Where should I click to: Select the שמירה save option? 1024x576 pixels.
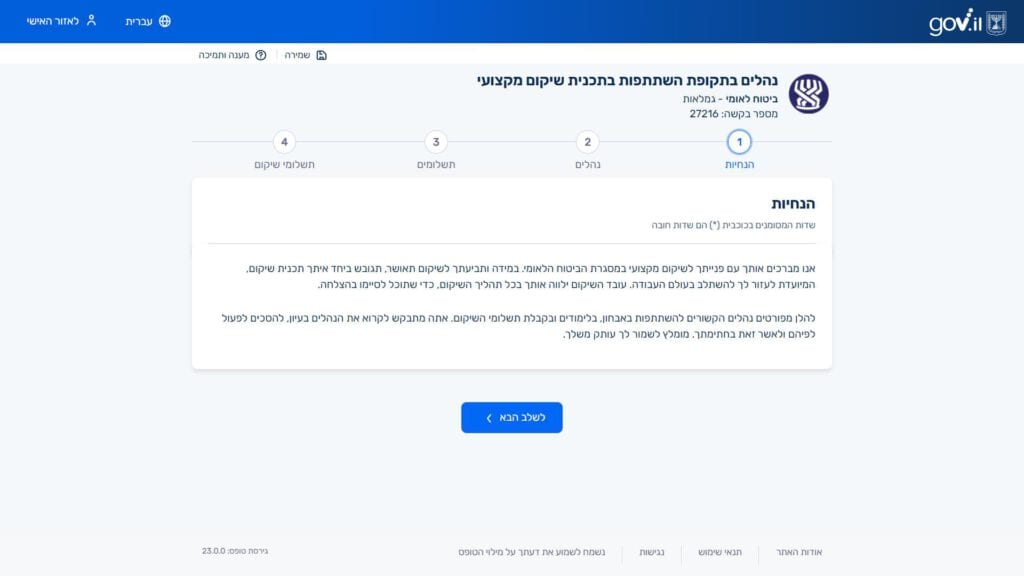pos(297,55)
